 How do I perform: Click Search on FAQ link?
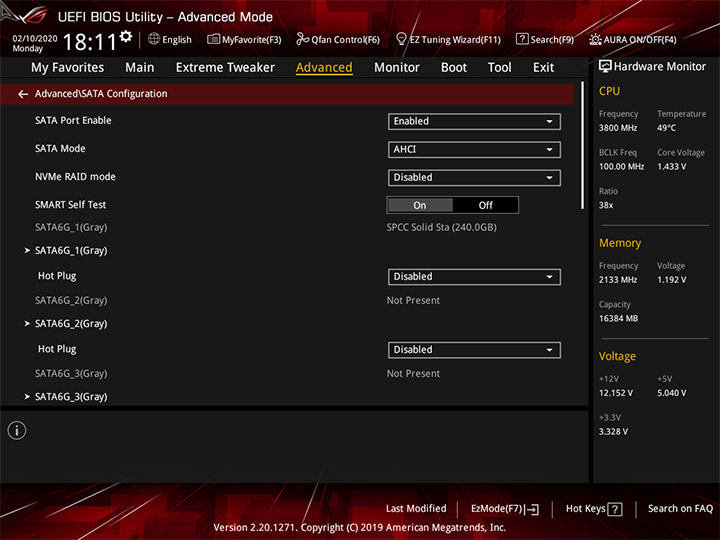pos(680,509)
